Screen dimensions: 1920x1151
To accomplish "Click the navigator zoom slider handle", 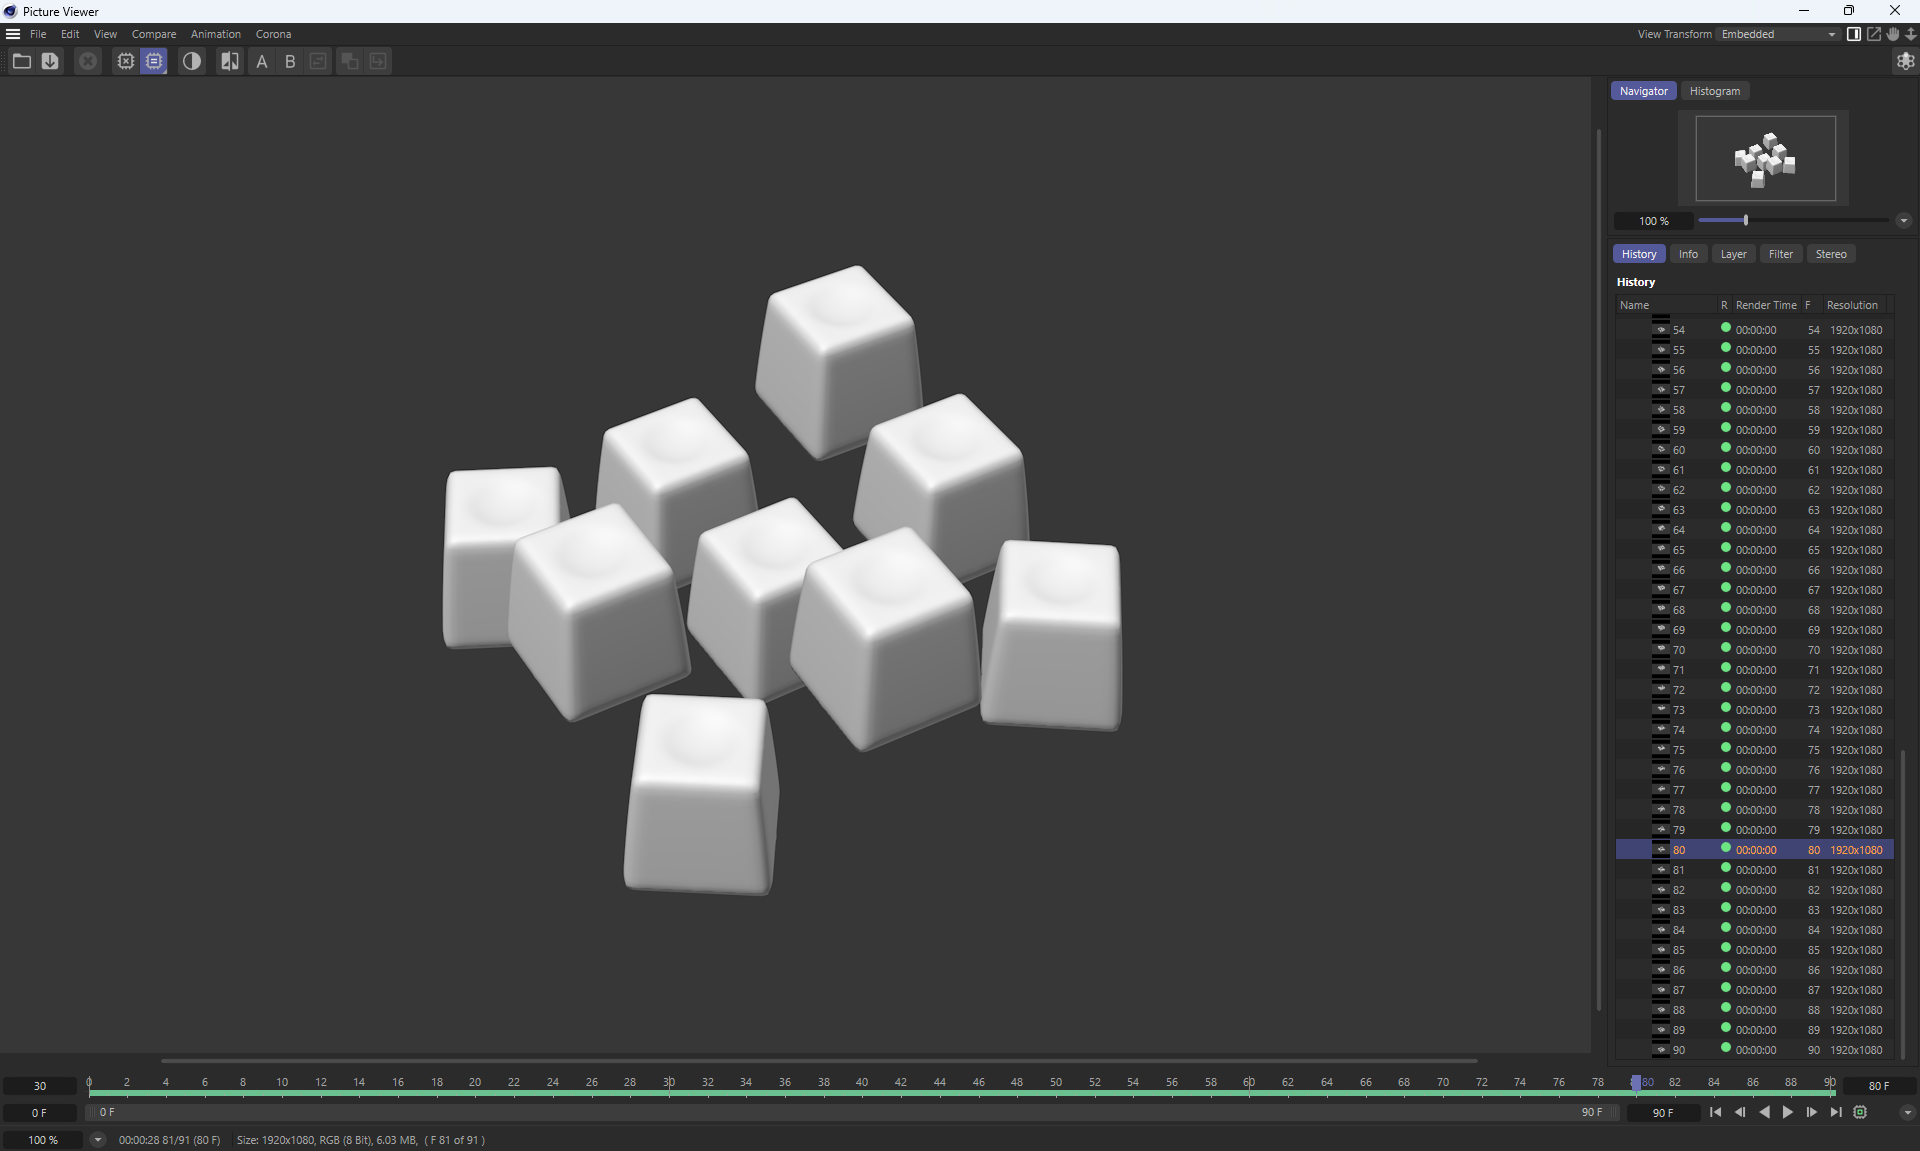I will tap(1745, 221).
